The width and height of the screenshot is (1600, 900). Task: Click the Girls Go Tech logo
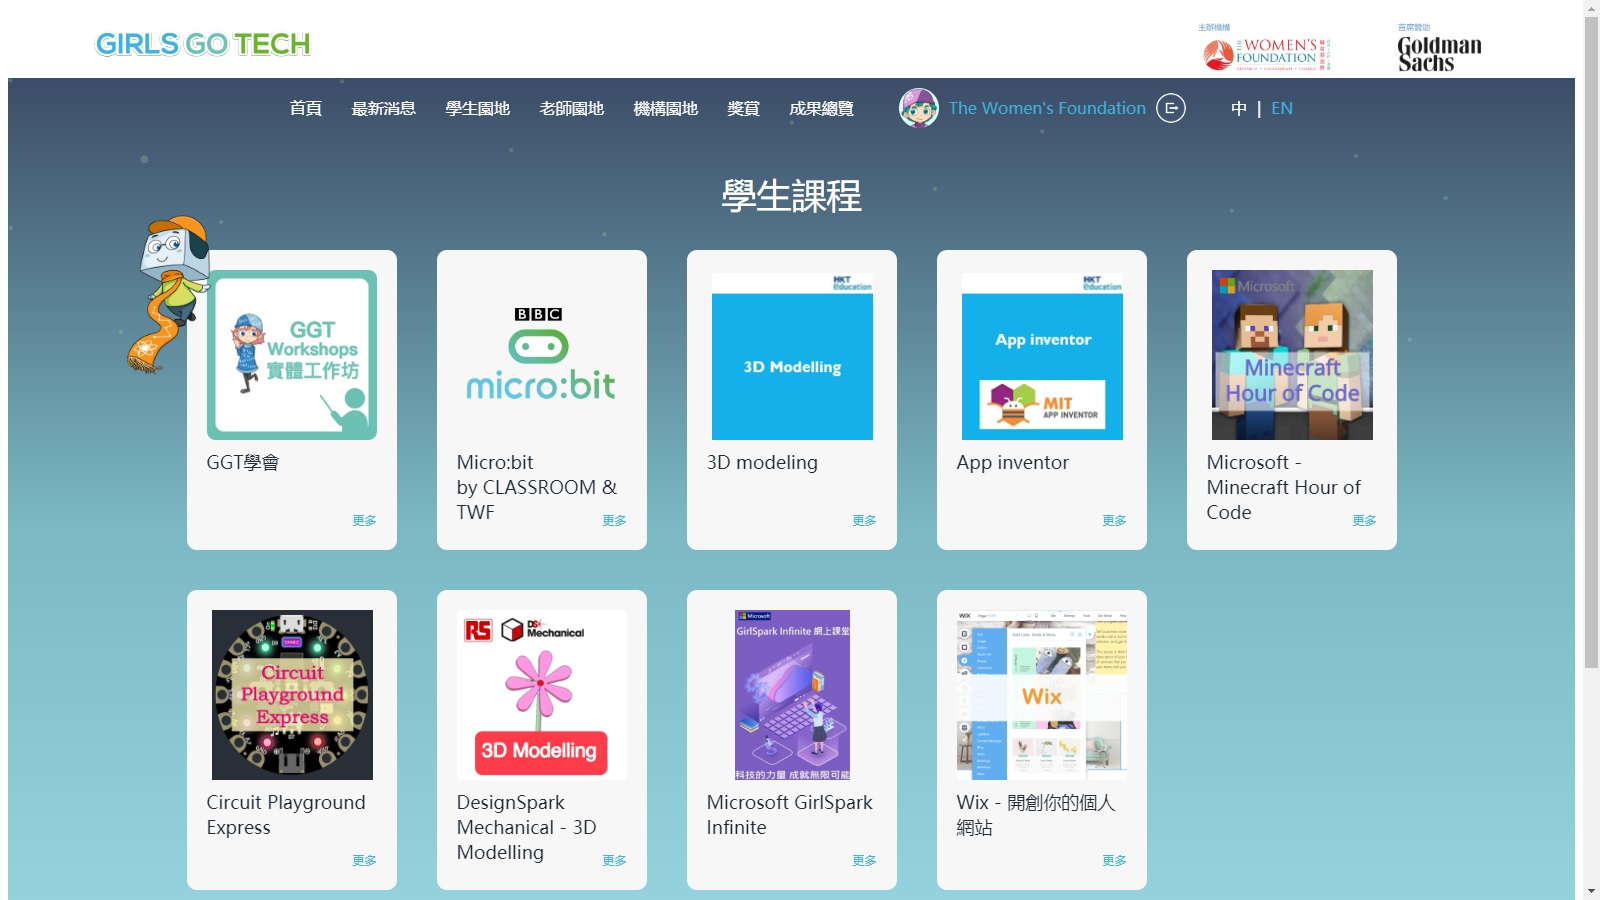point(203,44)
